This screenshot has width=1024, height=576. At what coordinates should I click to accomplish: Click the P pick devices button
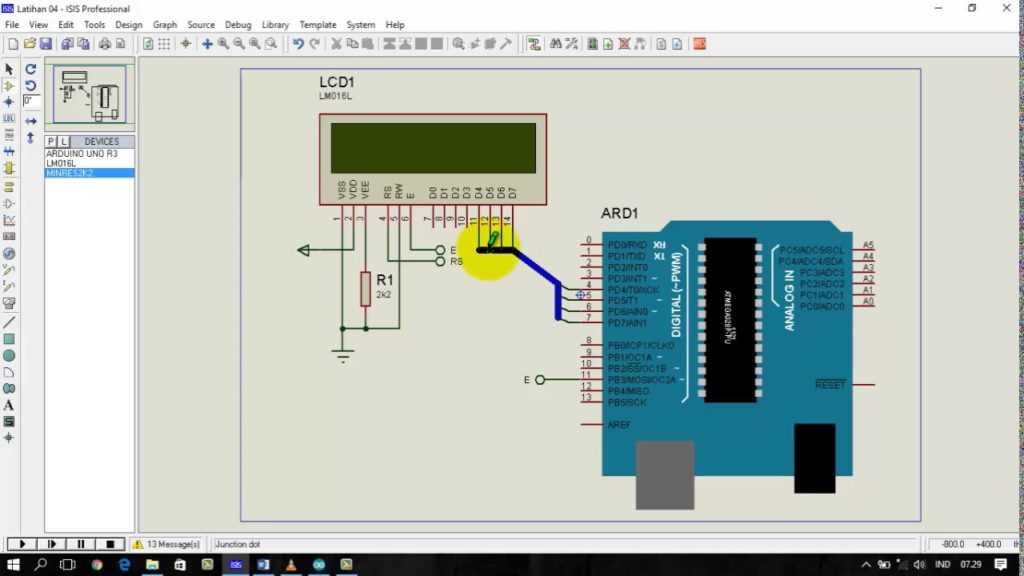pos(51,142)
